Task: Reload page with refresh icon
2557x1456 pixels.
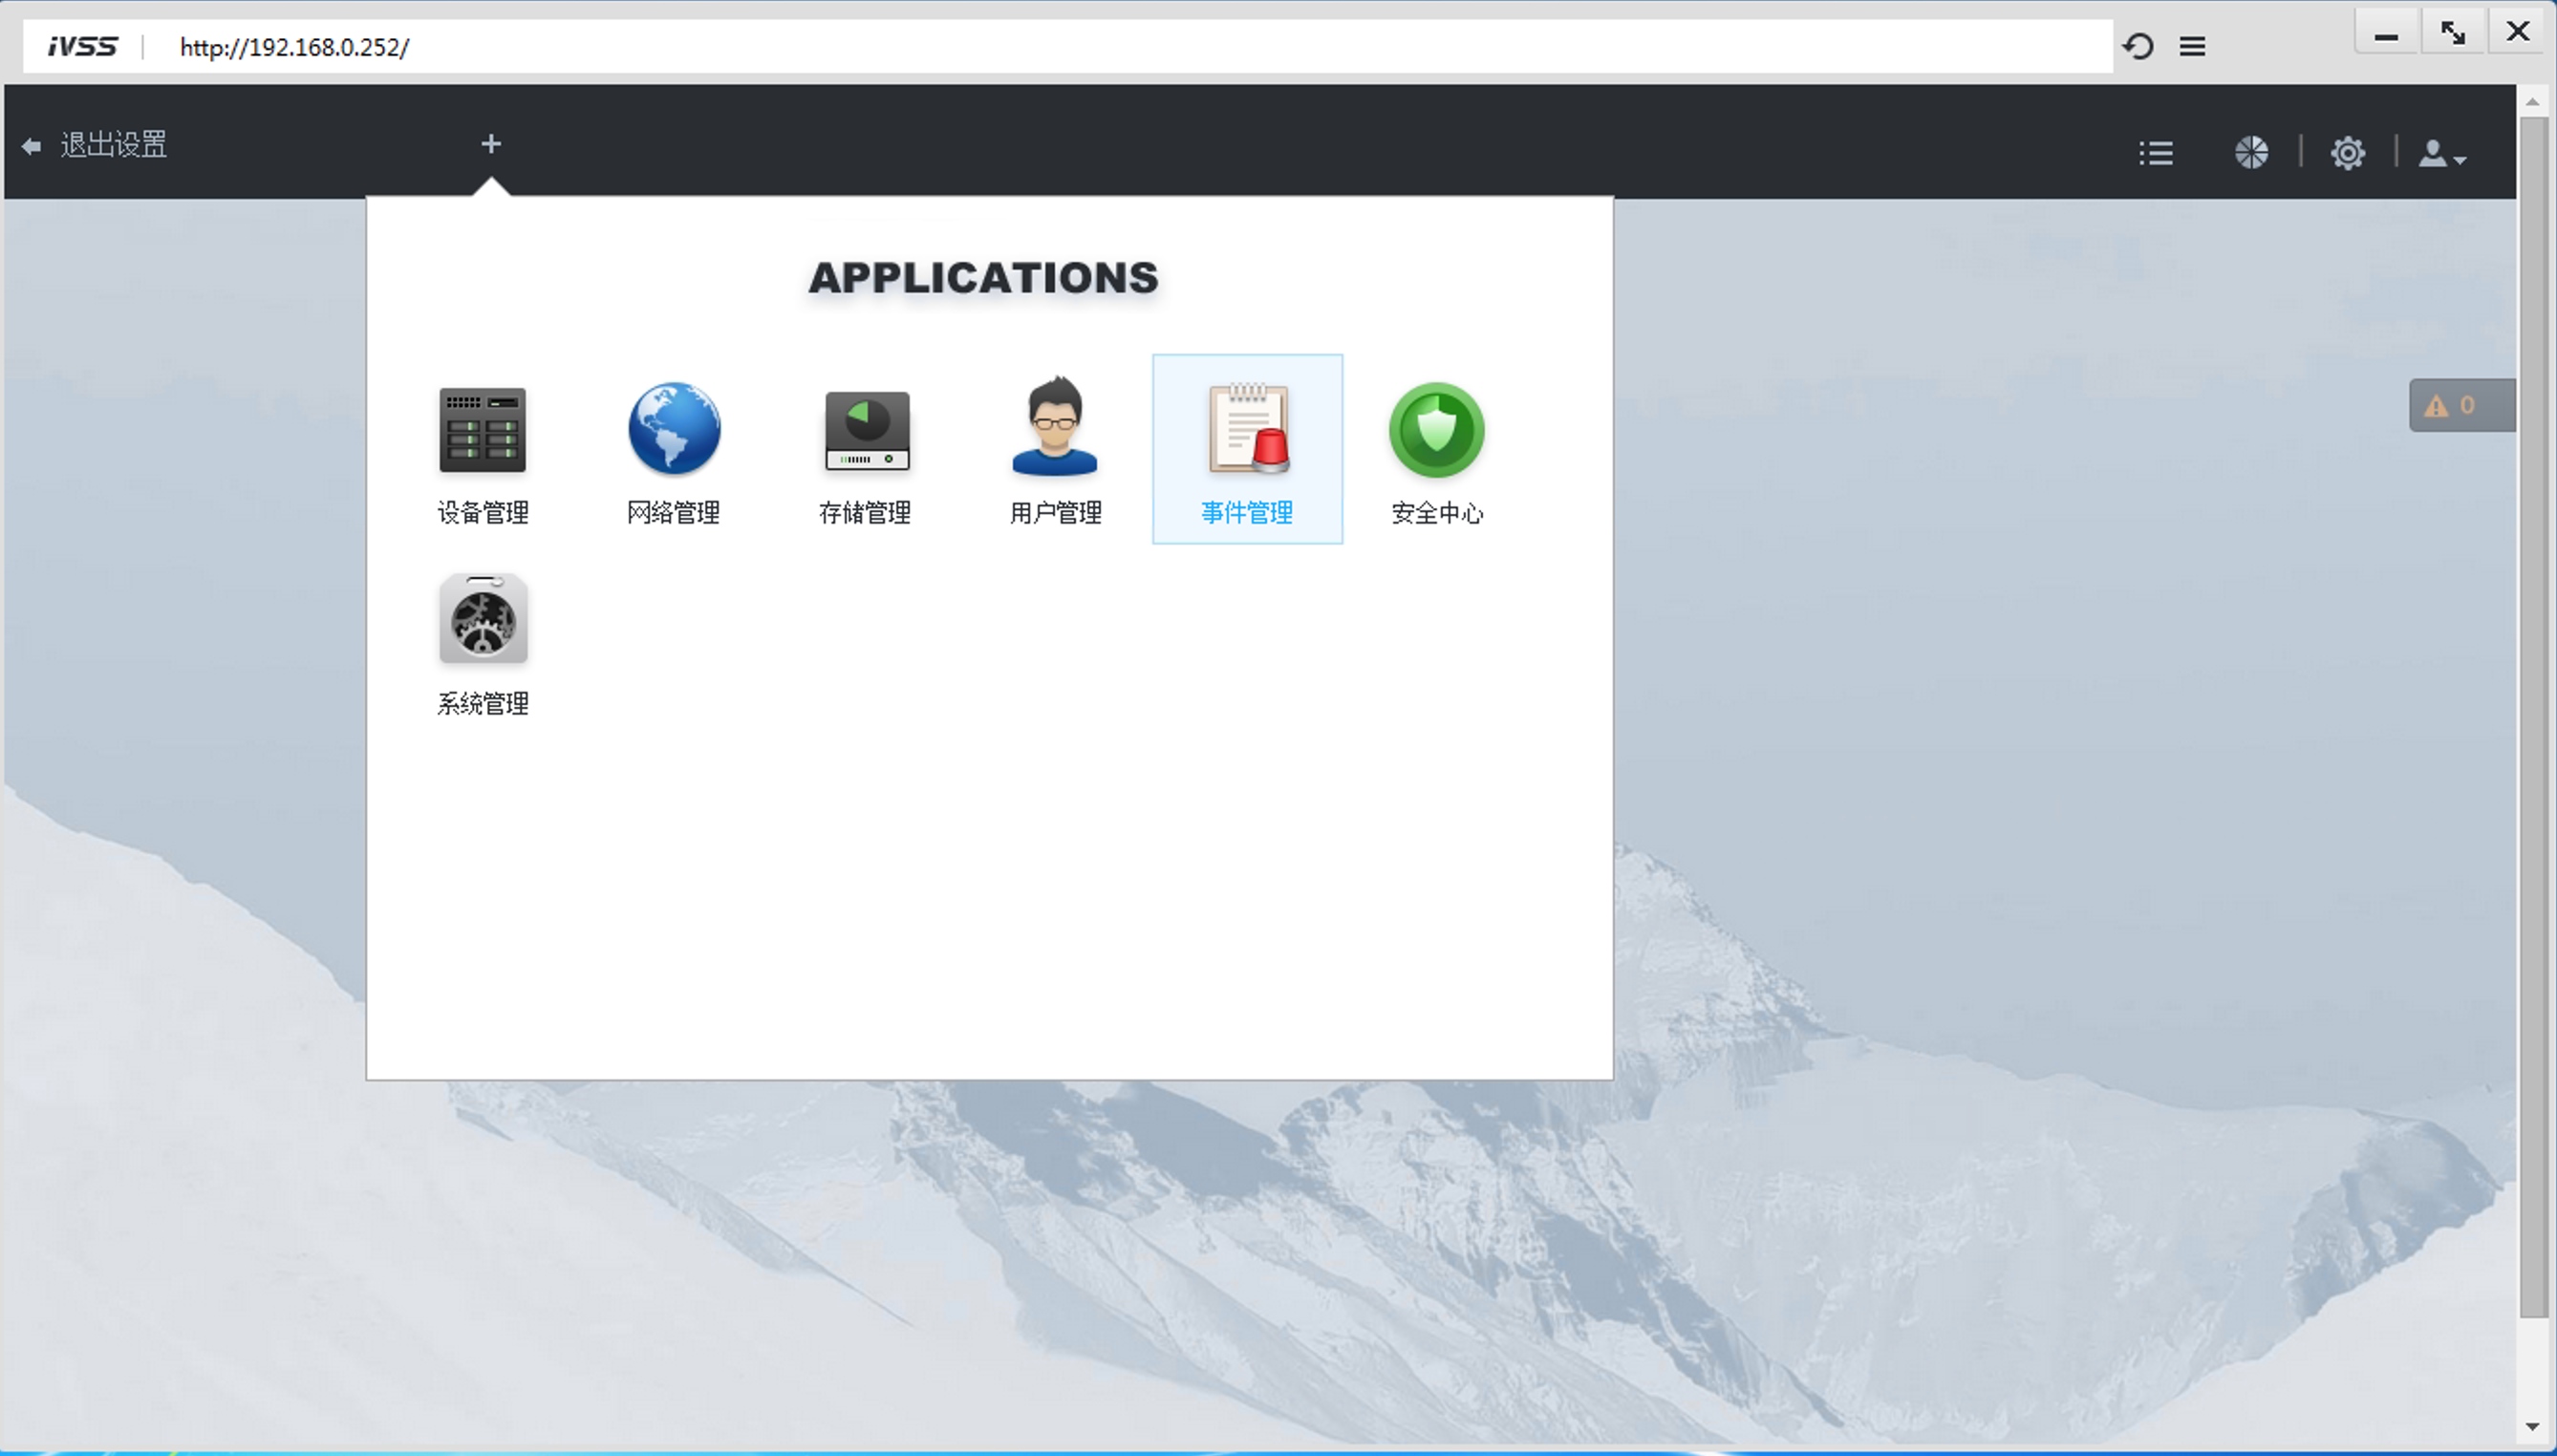Action: pos(2138,46)
